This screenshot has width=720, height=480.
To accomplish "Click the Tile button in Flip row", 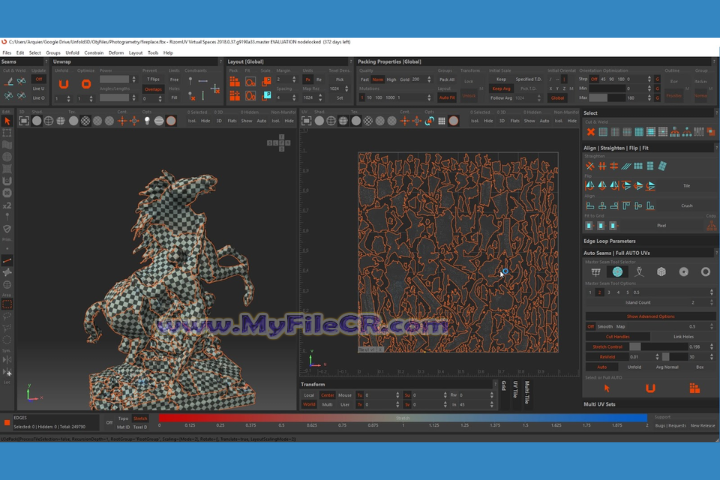I will 687,186.
